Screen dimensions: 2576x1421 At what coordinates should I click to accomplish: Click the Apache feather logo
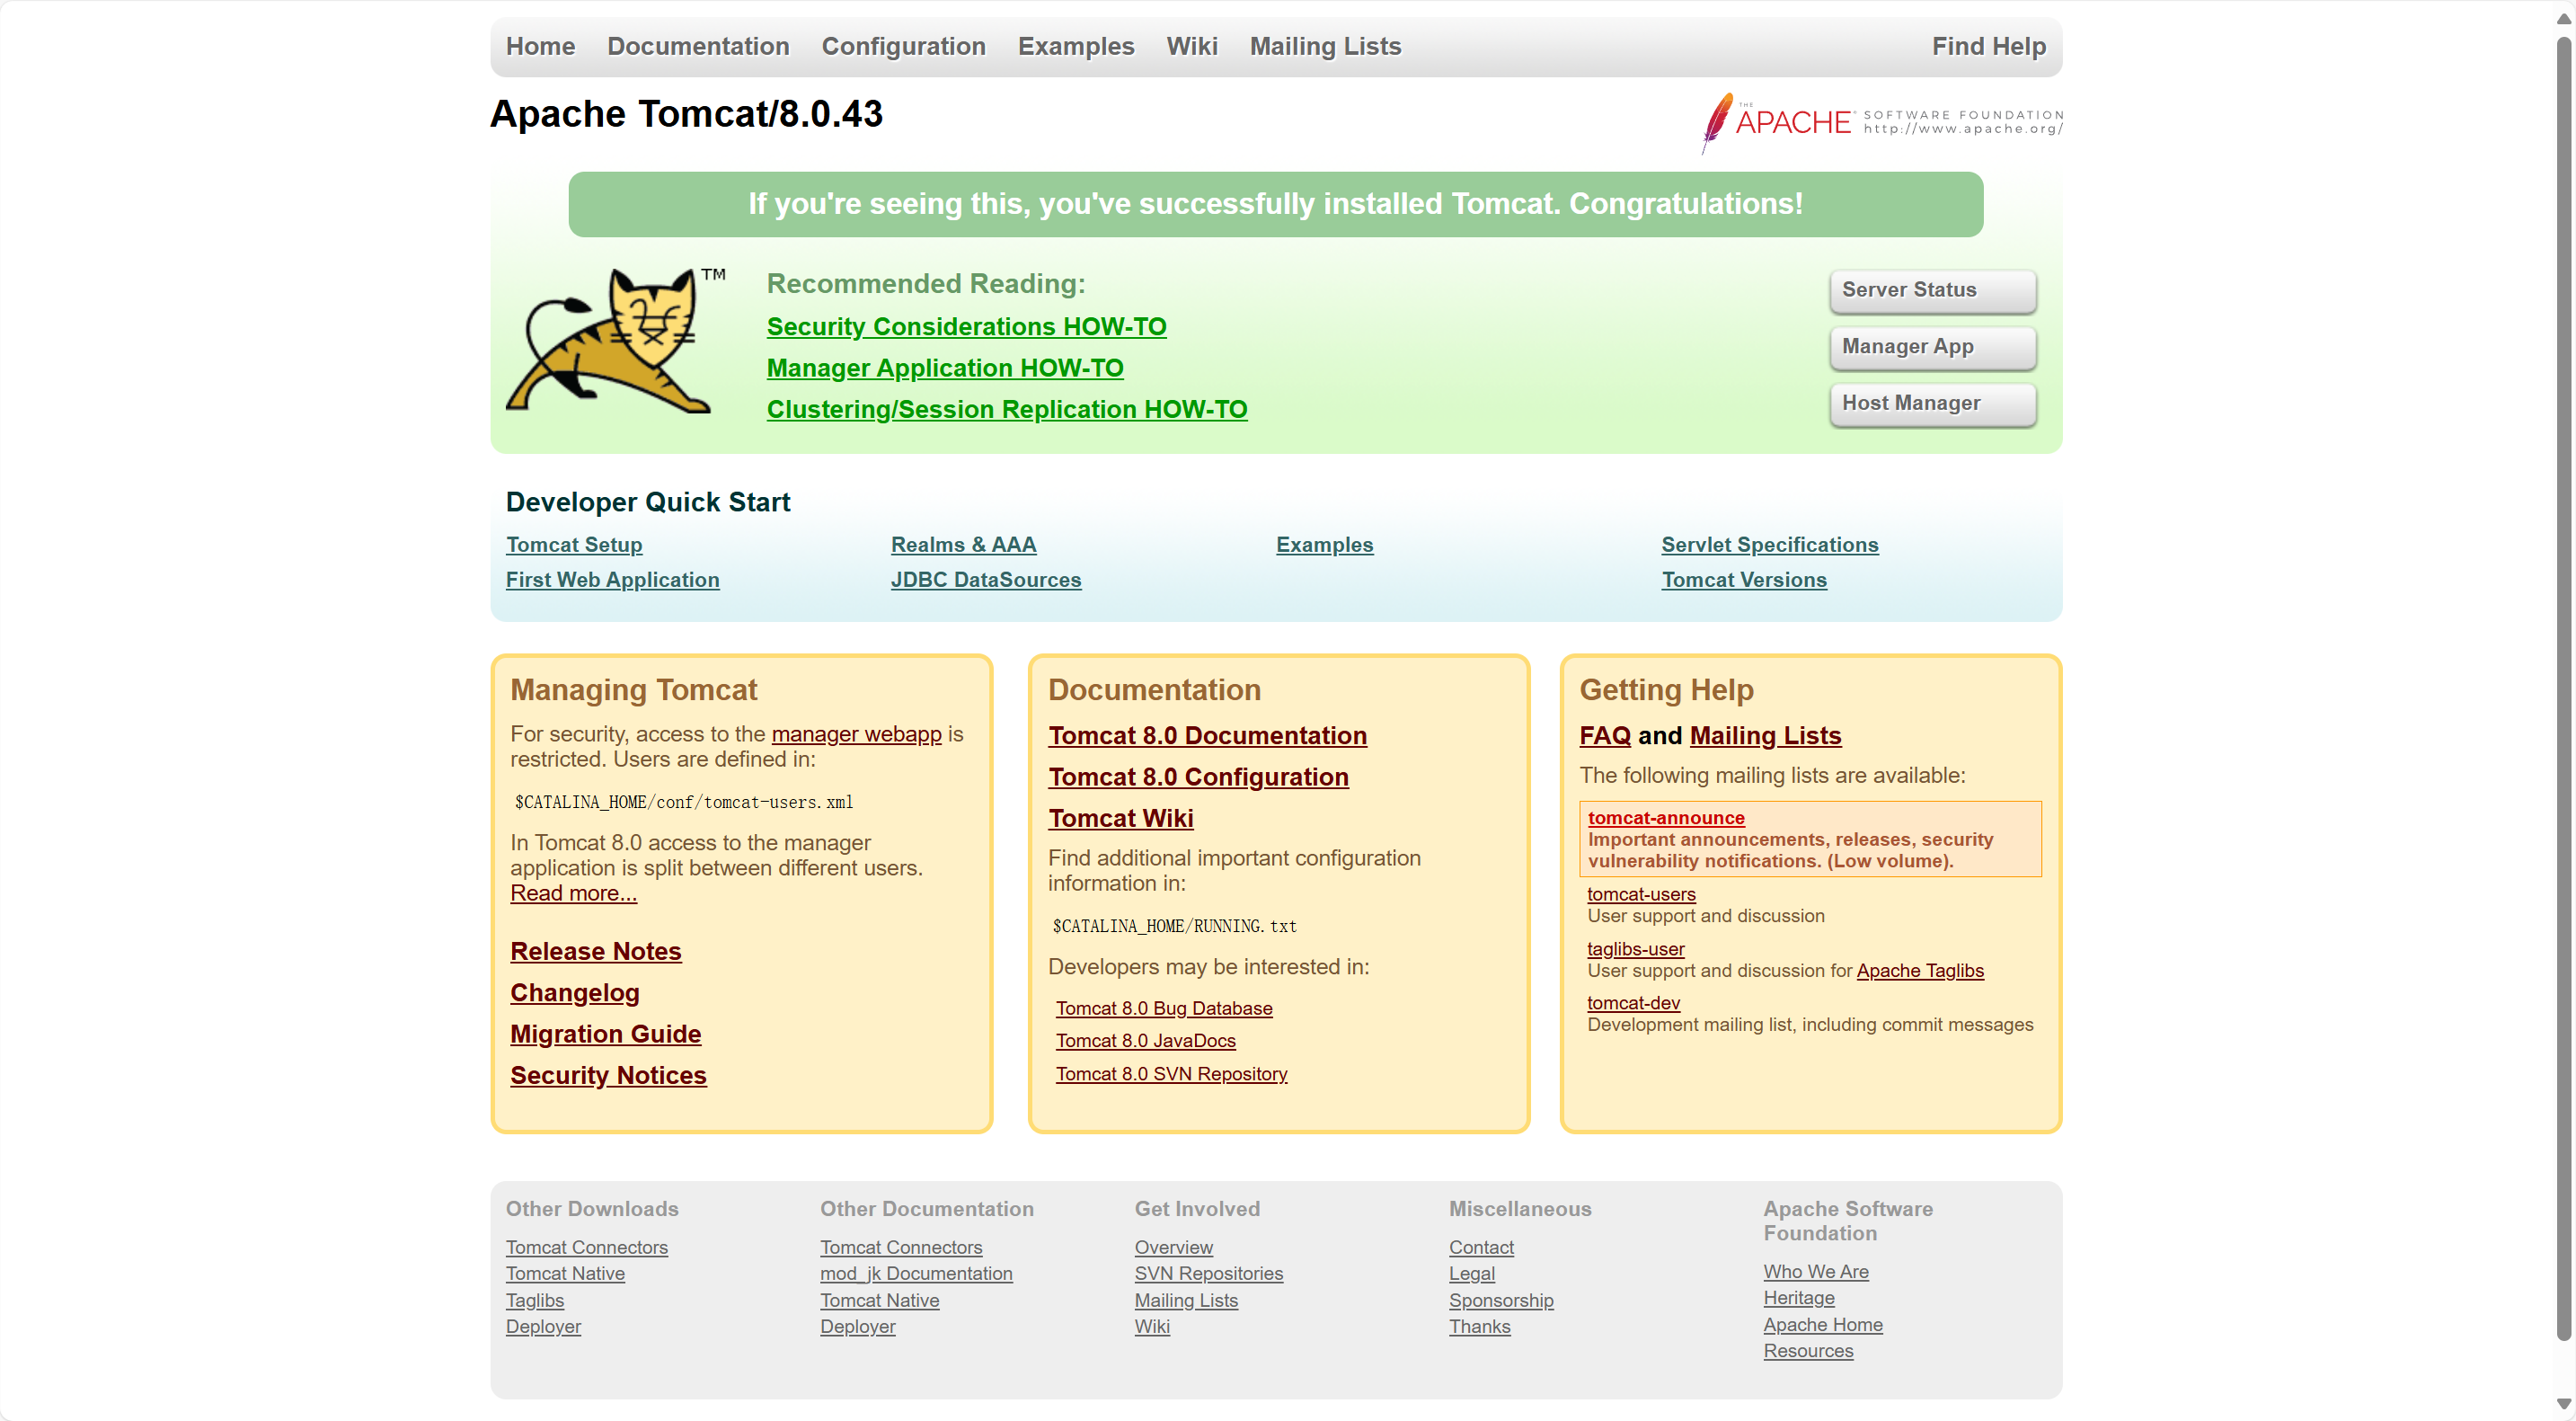point(1716,122)
